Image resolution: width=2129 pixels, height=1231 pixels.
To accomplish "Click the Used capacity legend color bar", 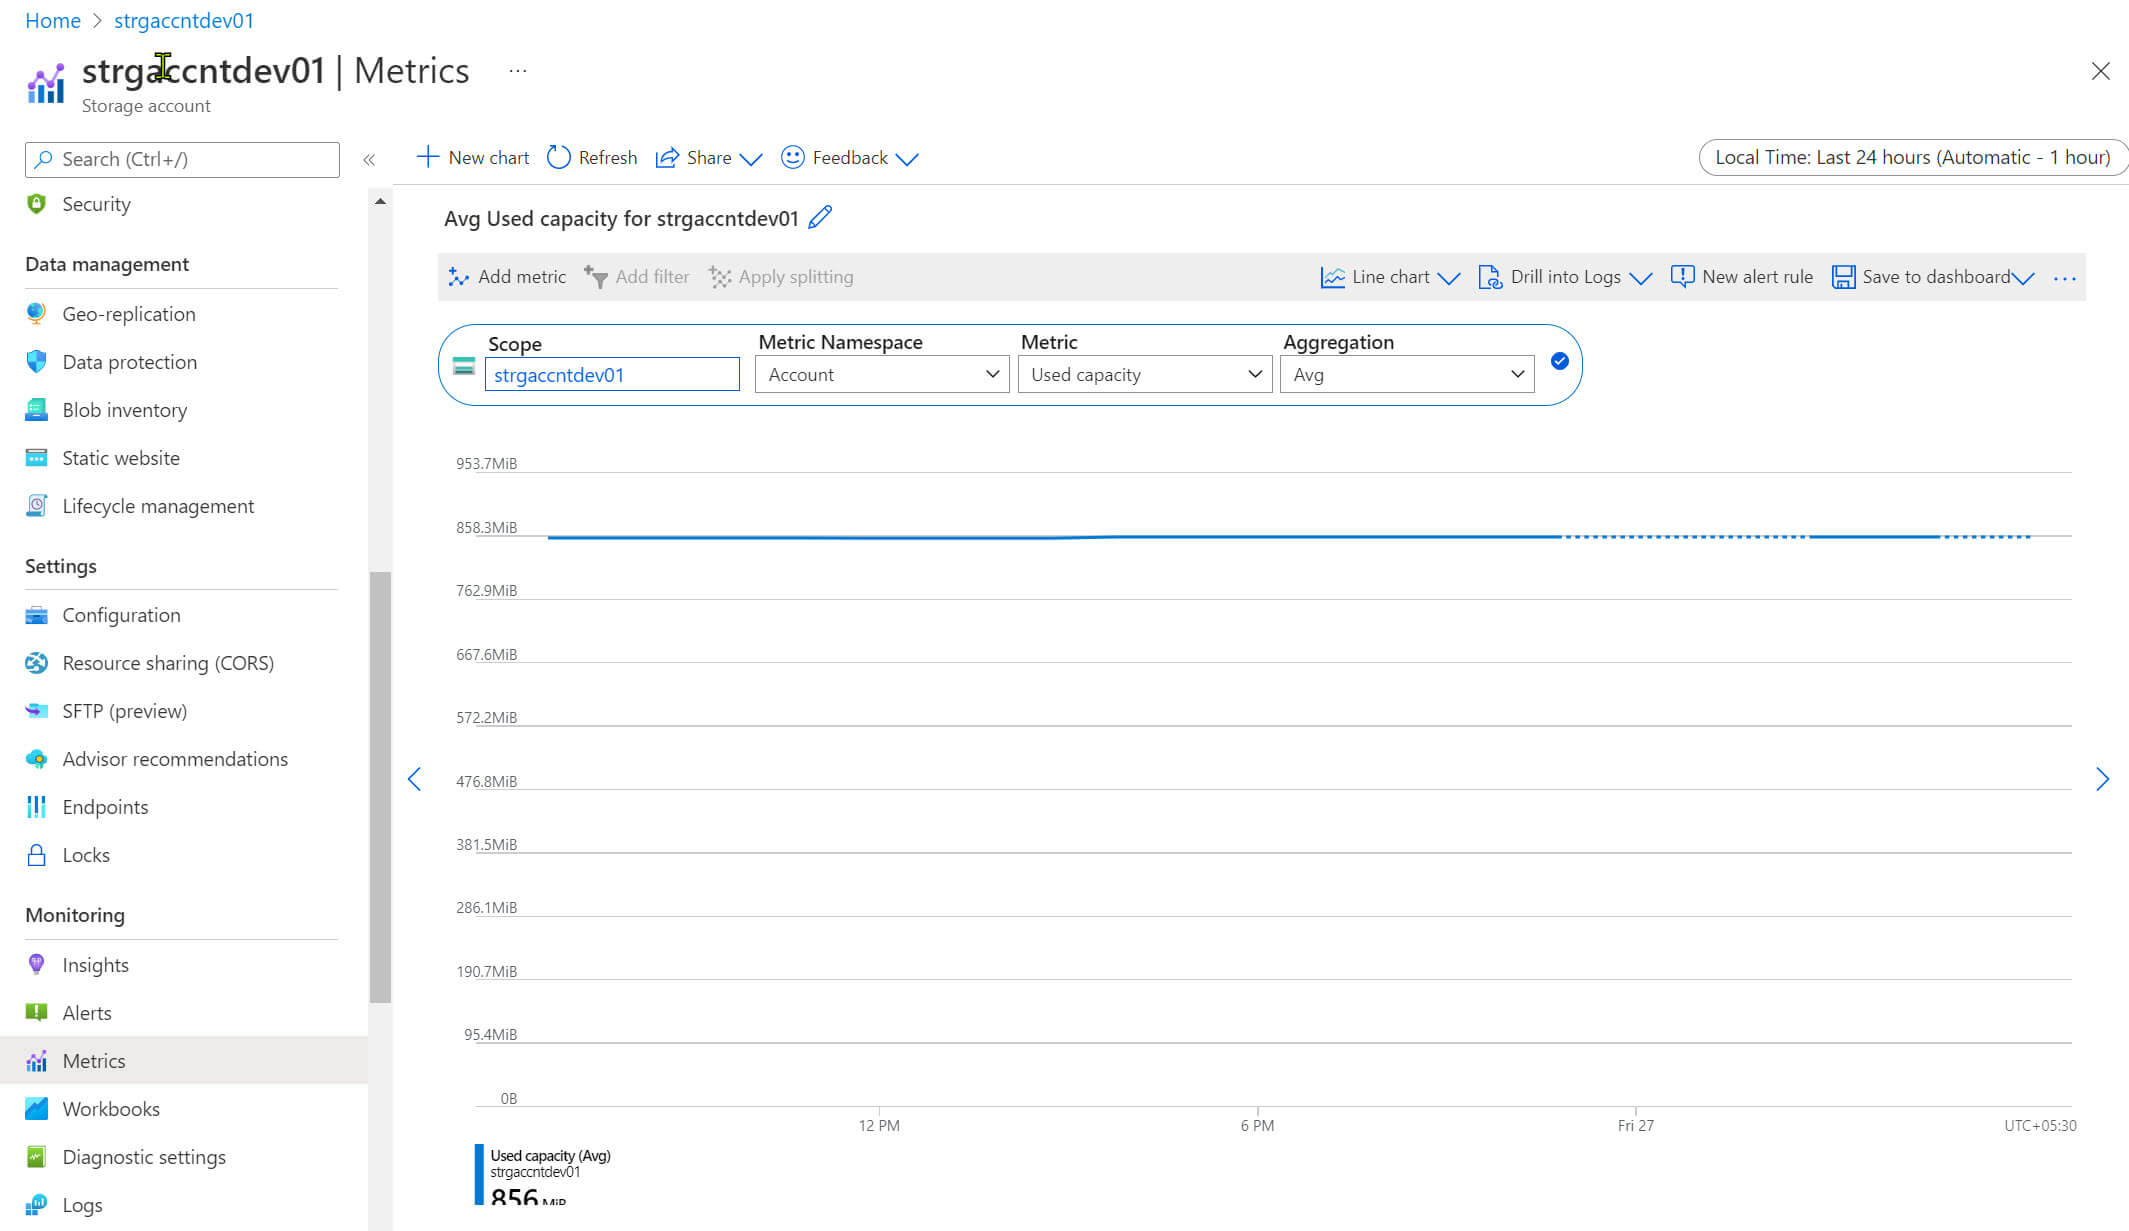I will pyautogui.click(x=479, y=1174).
